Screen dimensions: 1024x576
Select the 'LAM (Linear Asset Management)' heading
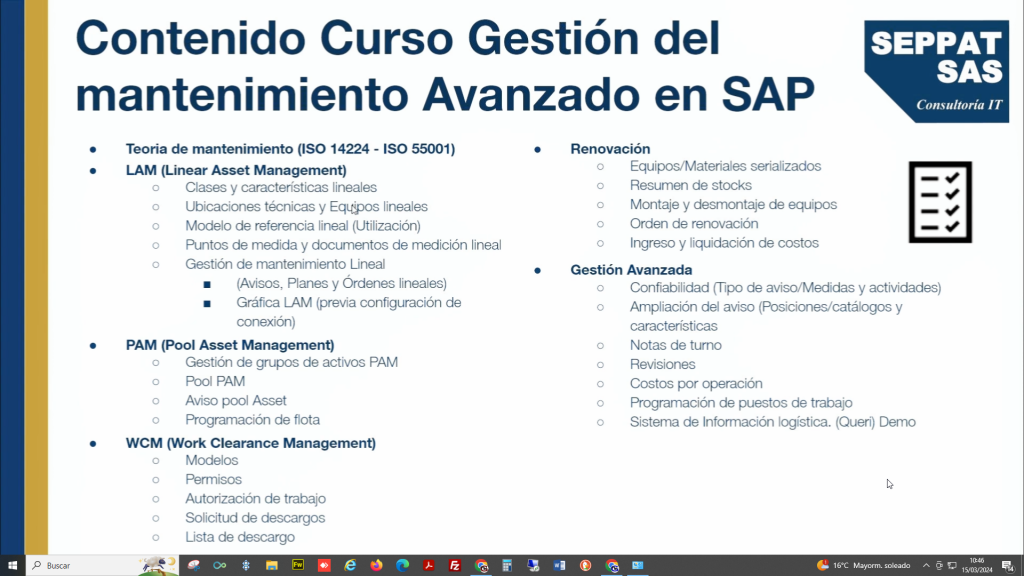[236, 170]
